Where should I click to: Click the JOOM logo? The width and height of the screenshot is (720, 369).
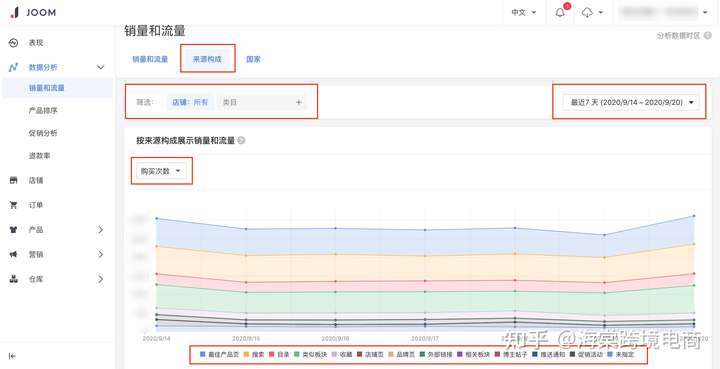(x=33, y=12)
